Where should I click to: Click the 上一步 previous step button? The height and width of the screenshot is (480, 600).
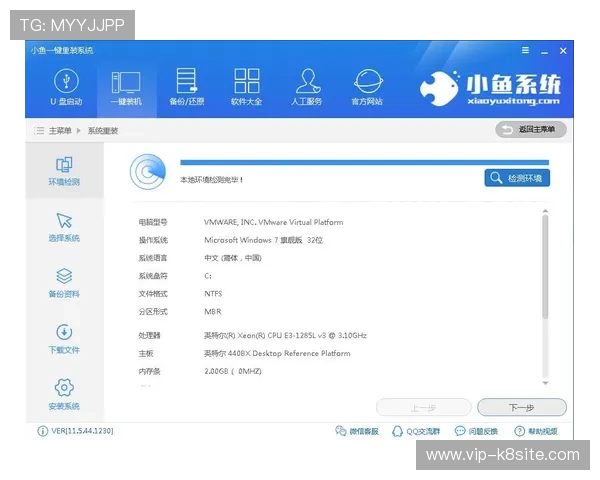point(424,408)
